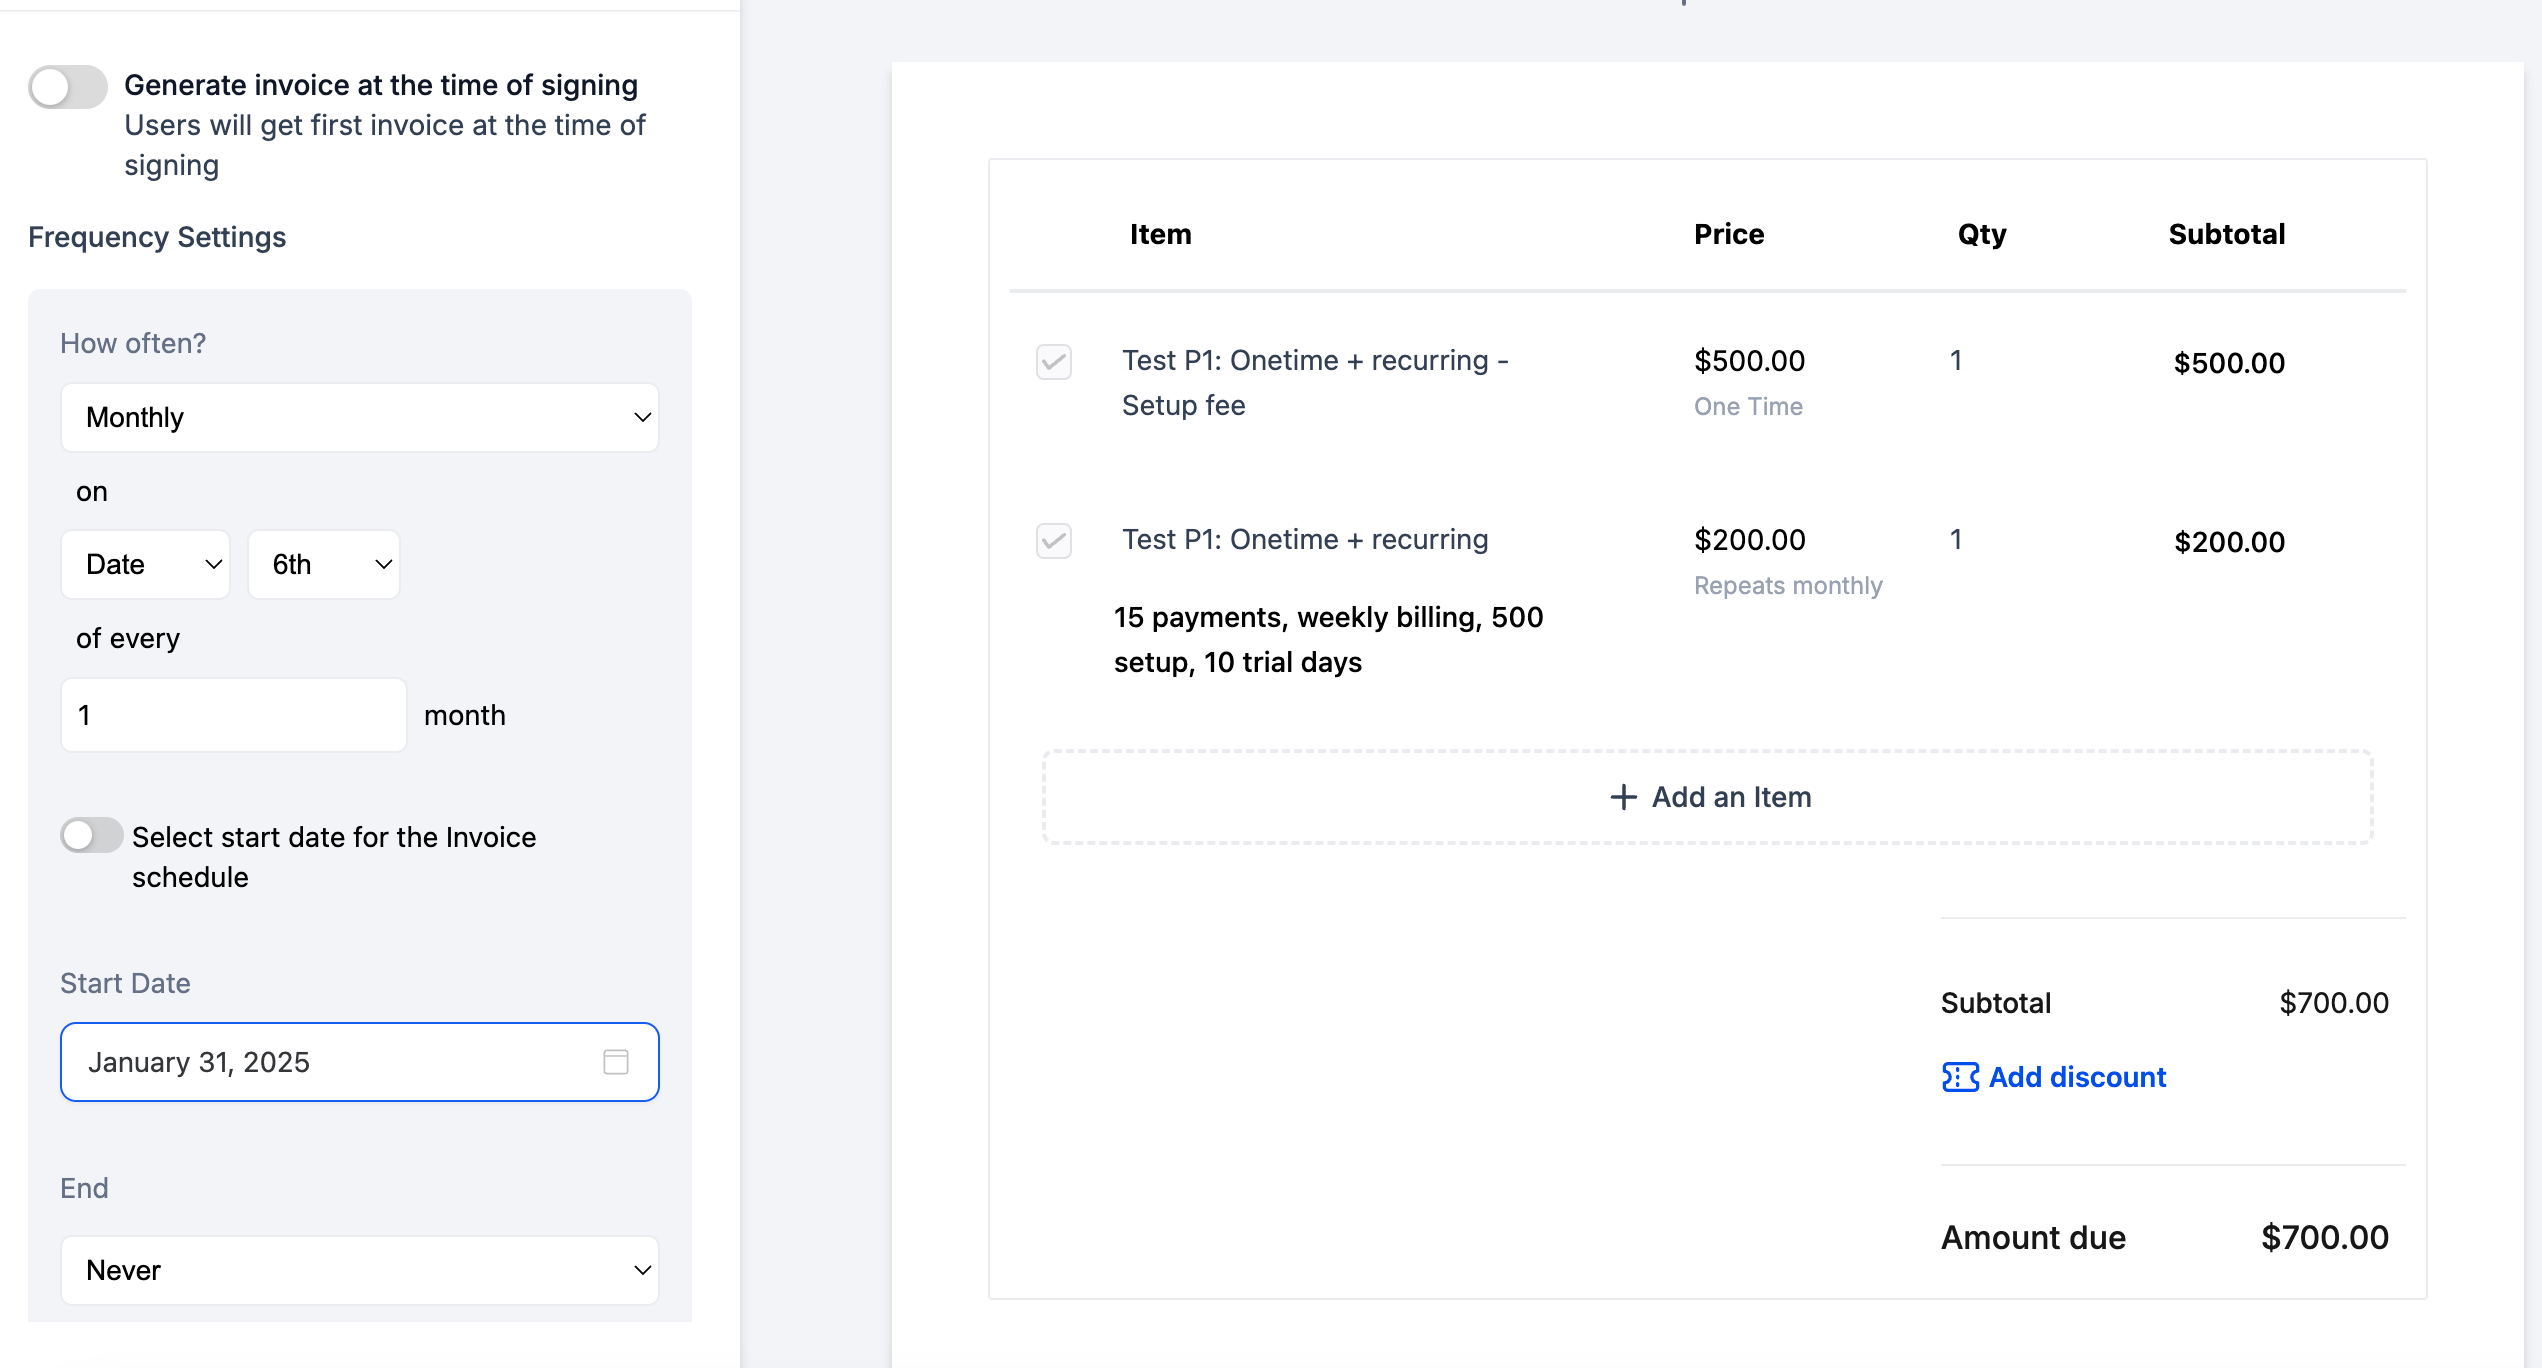Open the End Never dropdown

[359, 1270]
